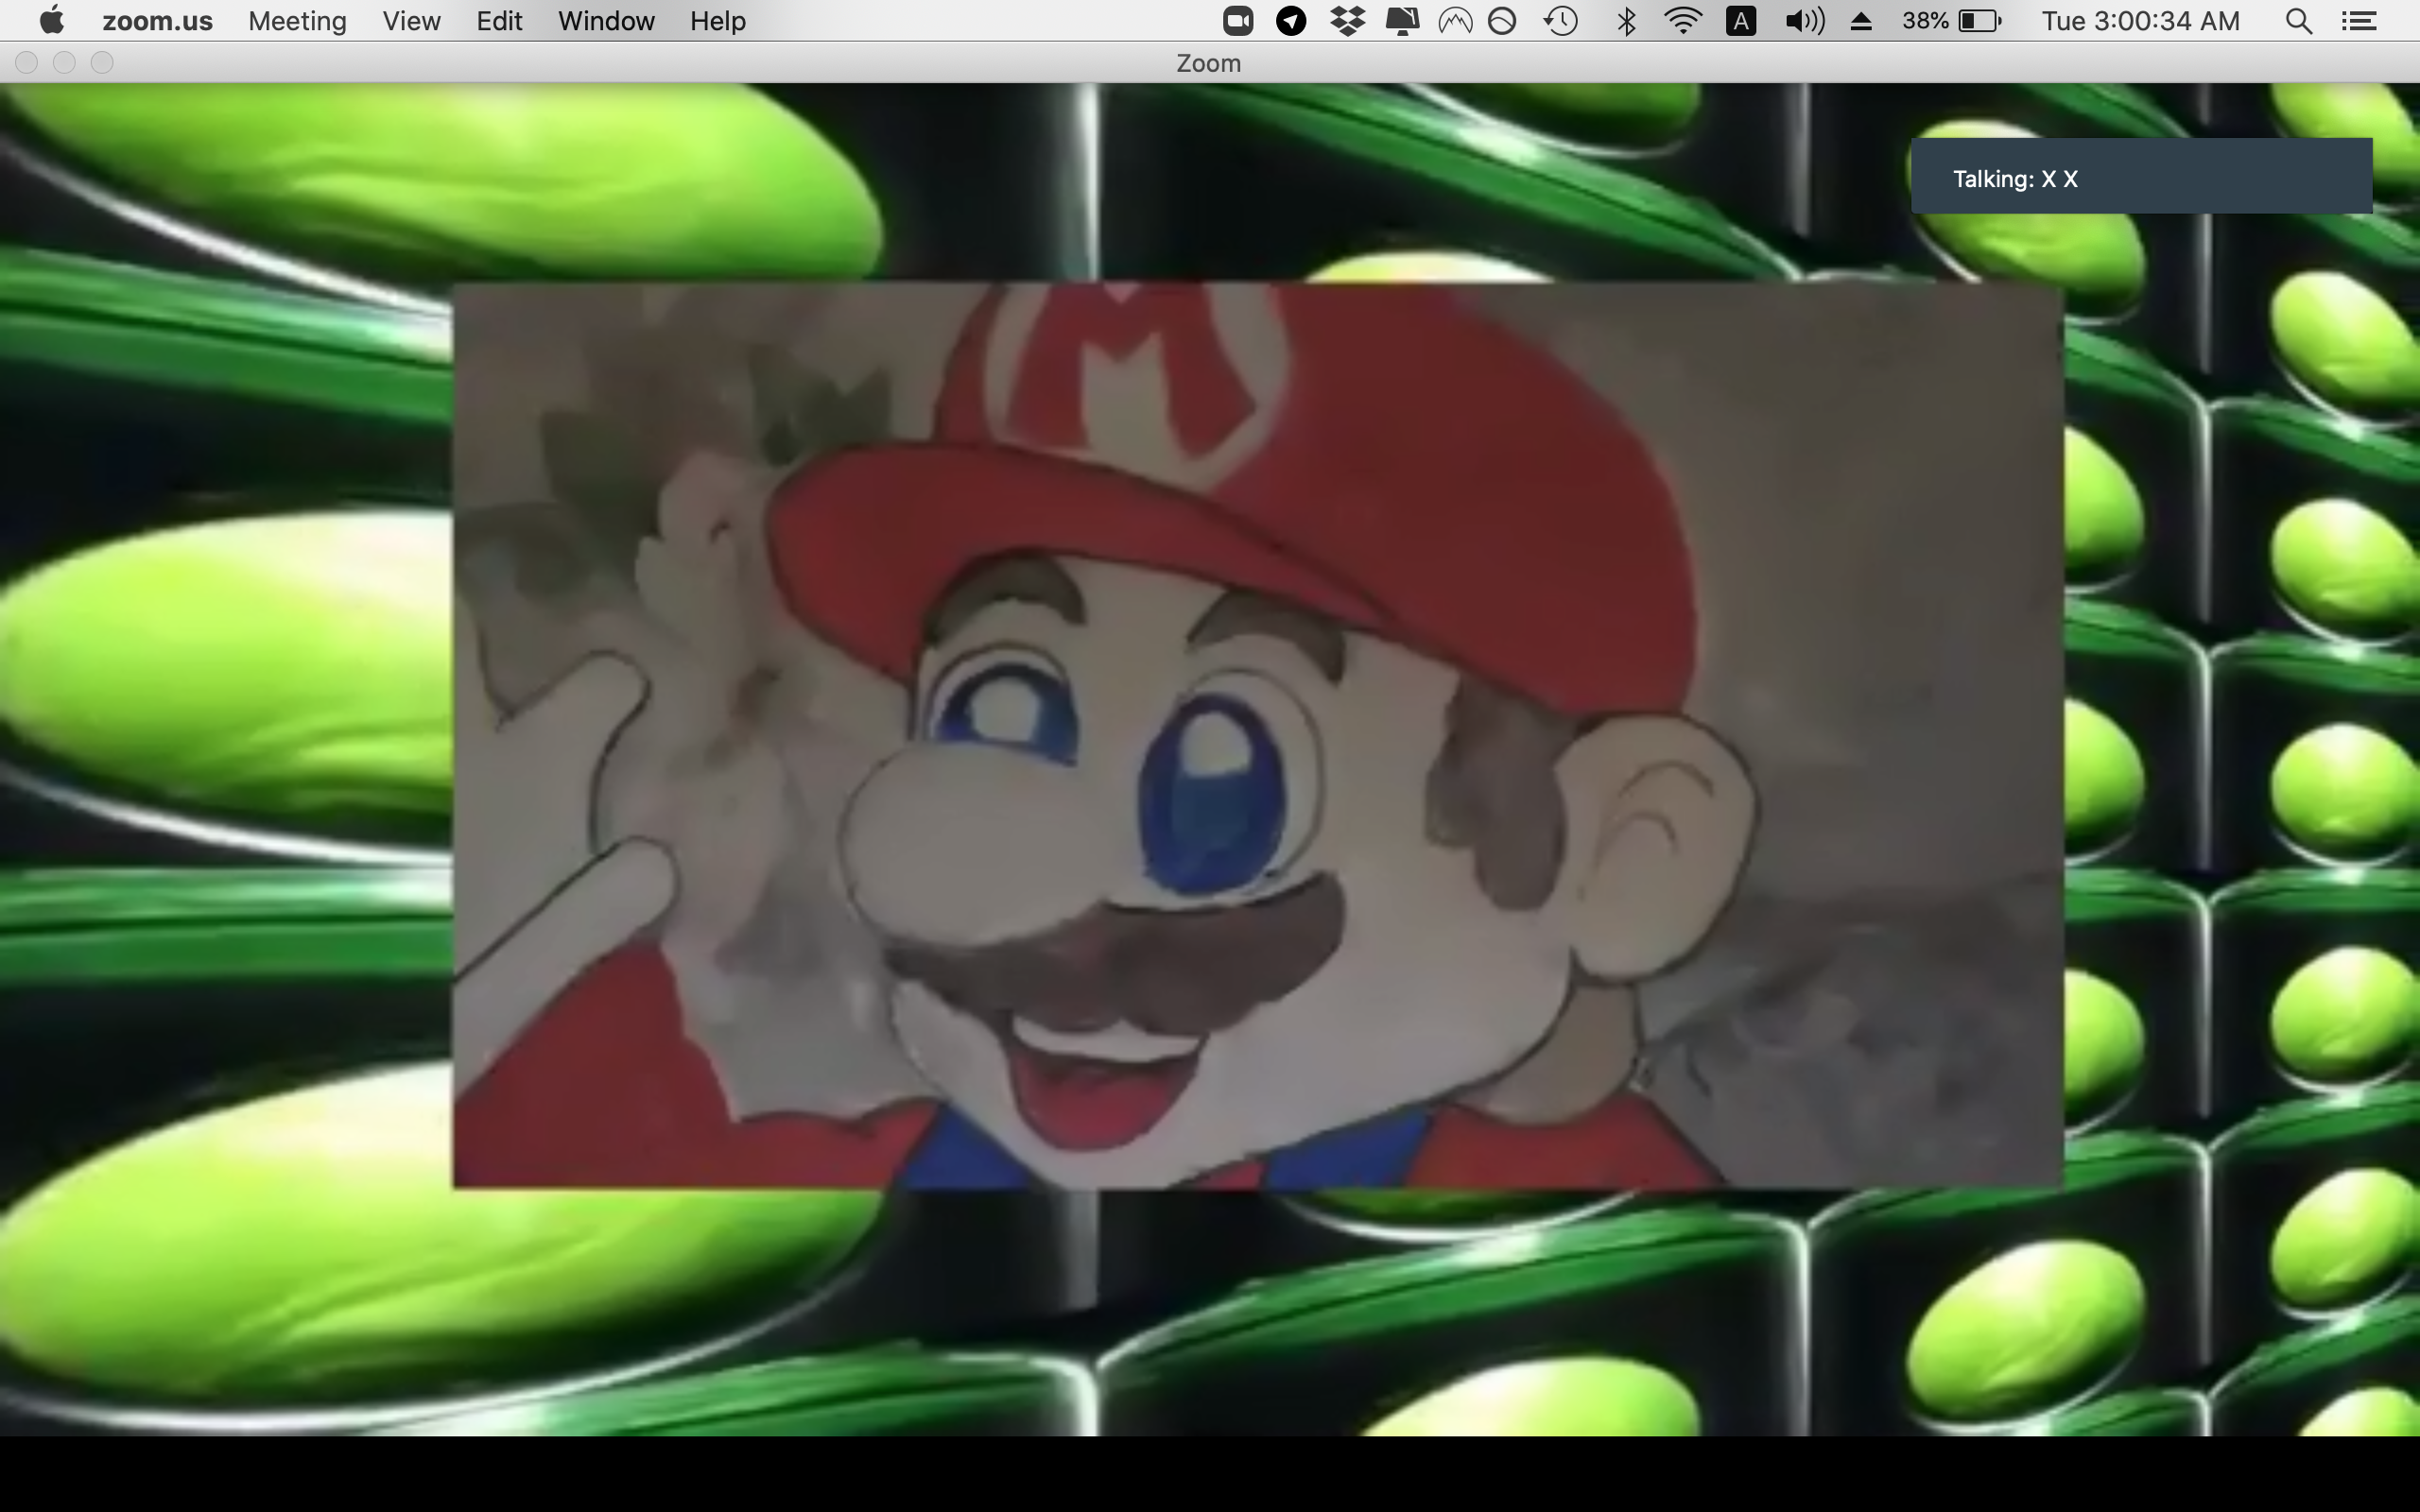2420x1512 pixels.
Task: Open the Edit menu
Action: tap(499, 21)
